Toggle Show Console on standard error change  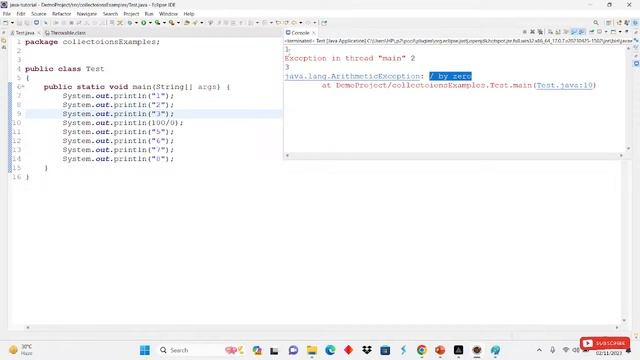pos(582,32)
